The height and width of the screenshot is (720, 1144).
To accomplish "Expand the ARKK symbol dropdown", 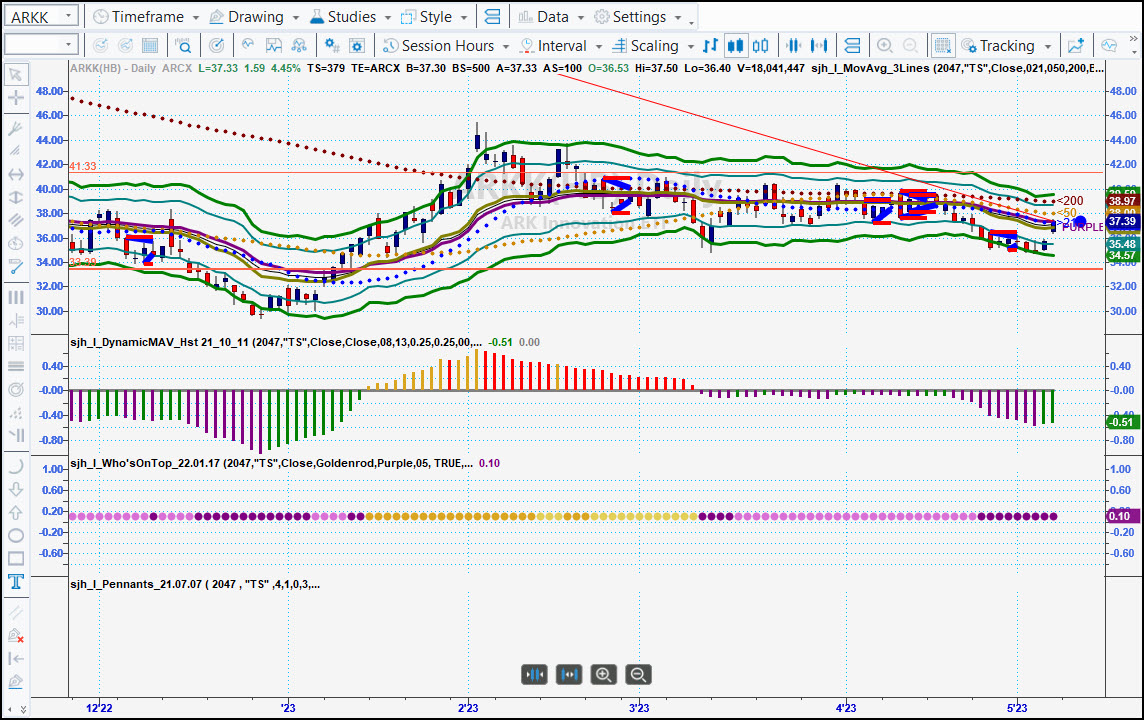I will click(68, 16).
